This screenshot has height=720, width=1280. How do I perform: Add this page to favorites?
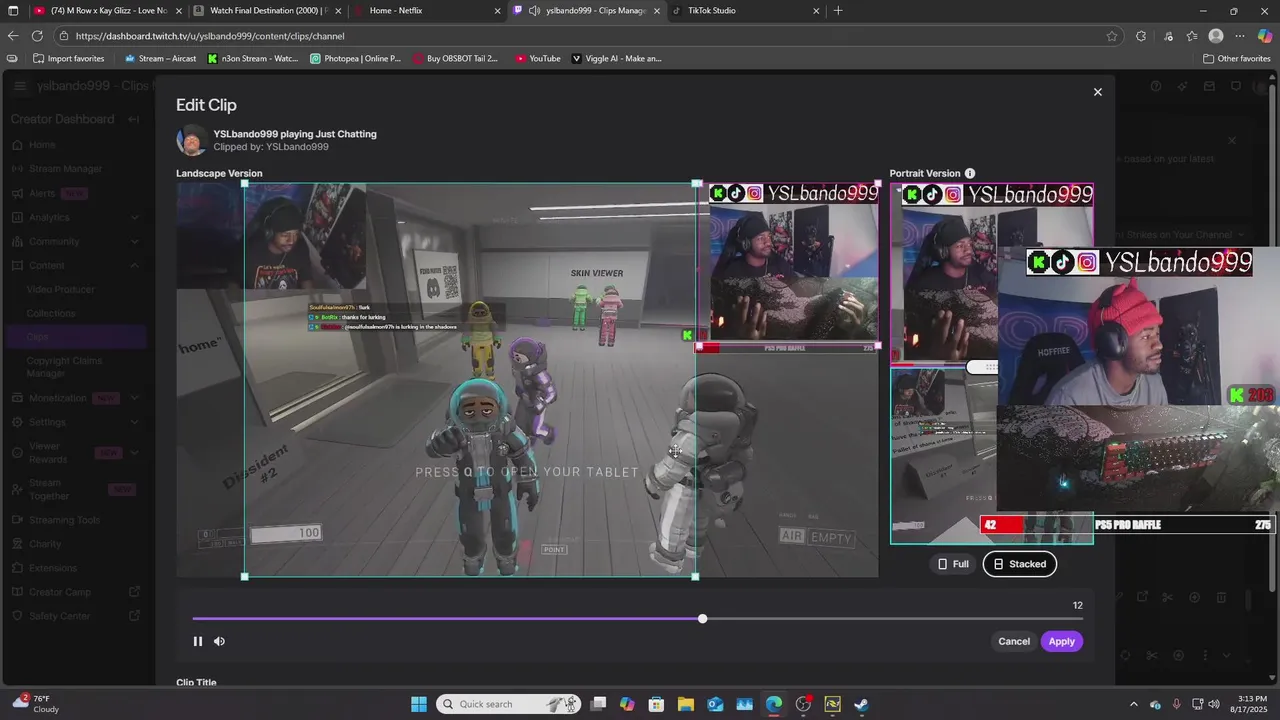(1112, 36)
